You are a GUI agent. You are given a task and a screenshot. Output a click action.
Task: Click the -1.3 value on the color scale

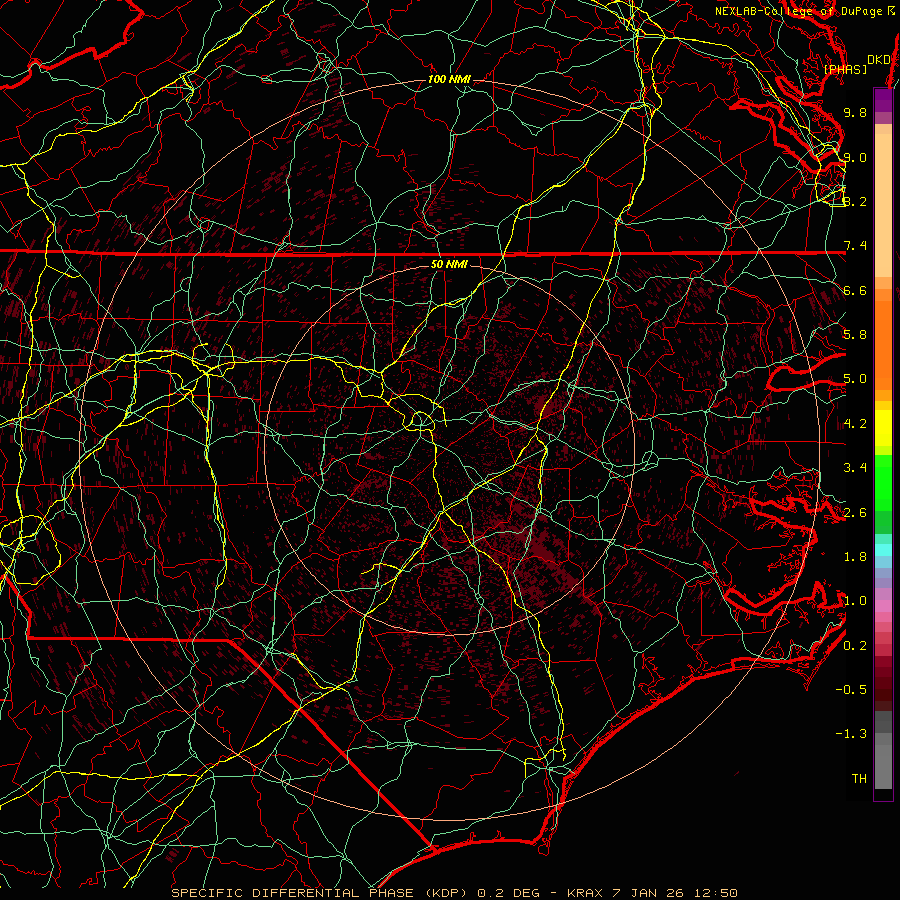click(851, 734)
